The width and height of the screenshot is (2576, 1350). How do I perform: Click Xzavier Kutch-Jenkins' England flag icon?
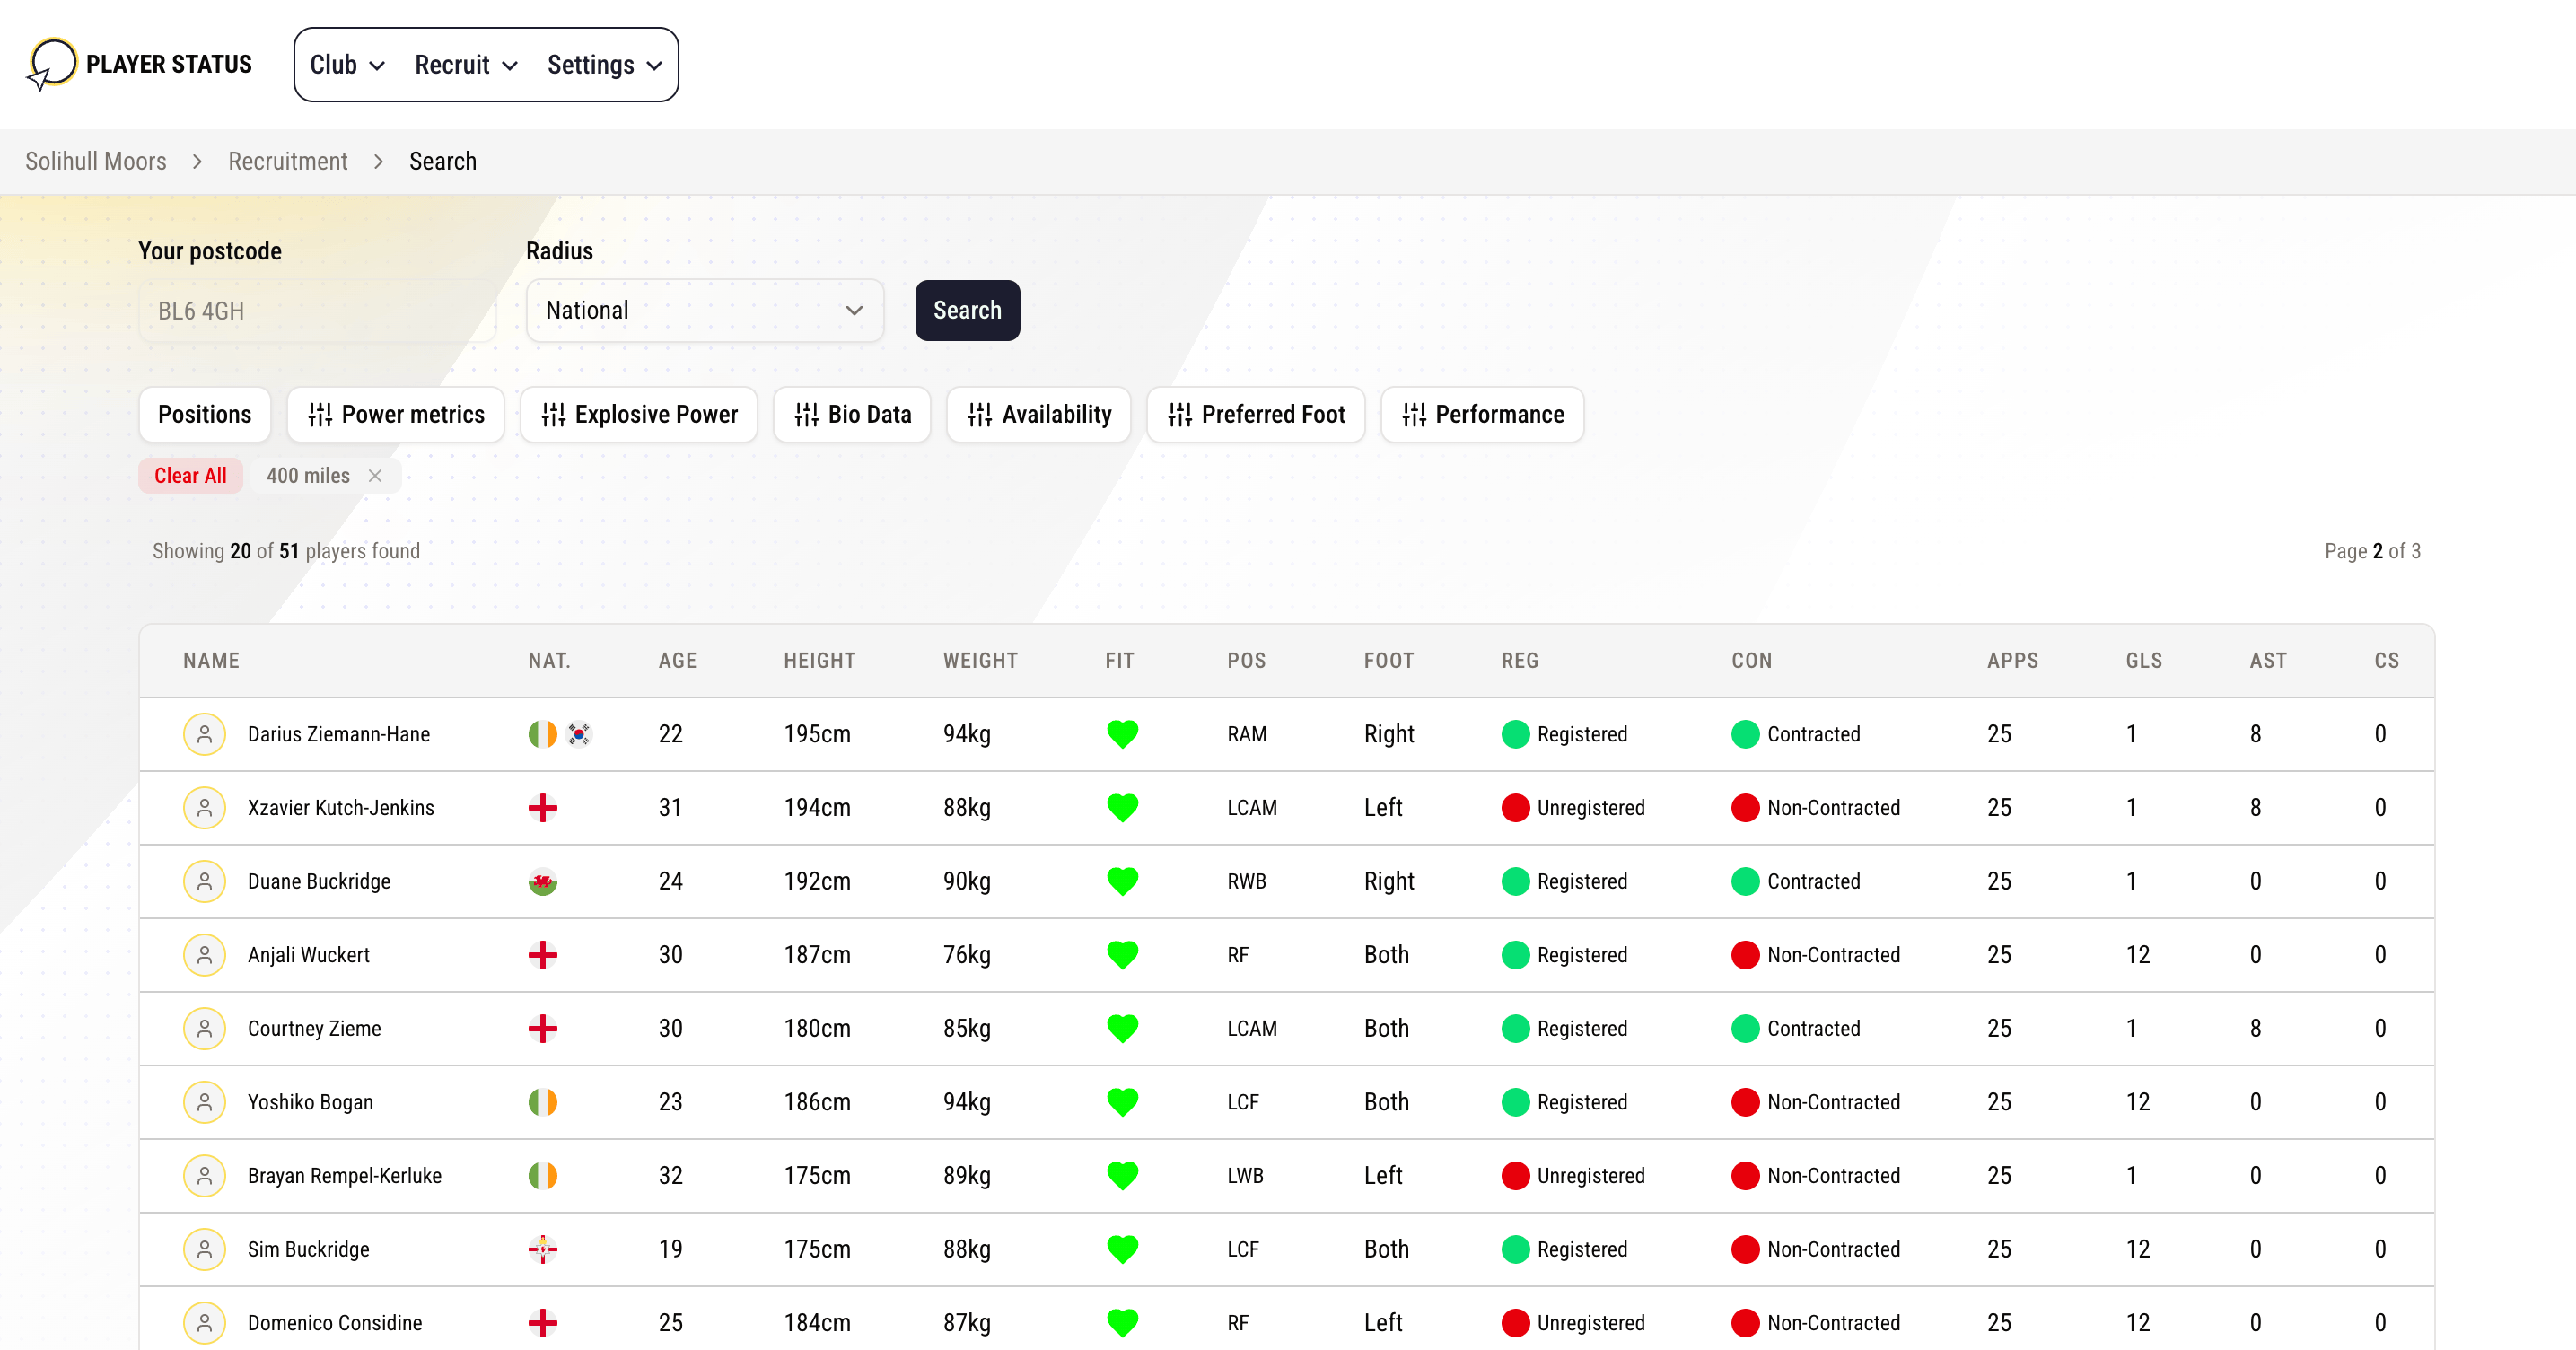(x=542, y=808)
